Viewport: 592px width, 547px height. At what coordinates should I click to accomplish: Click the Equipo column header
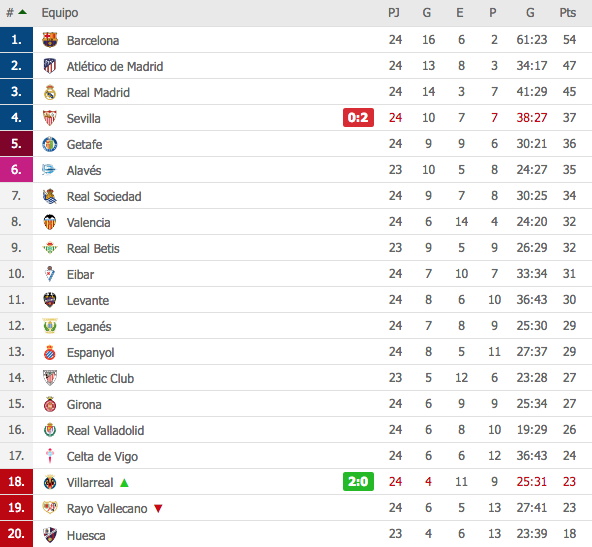[60, 13]
